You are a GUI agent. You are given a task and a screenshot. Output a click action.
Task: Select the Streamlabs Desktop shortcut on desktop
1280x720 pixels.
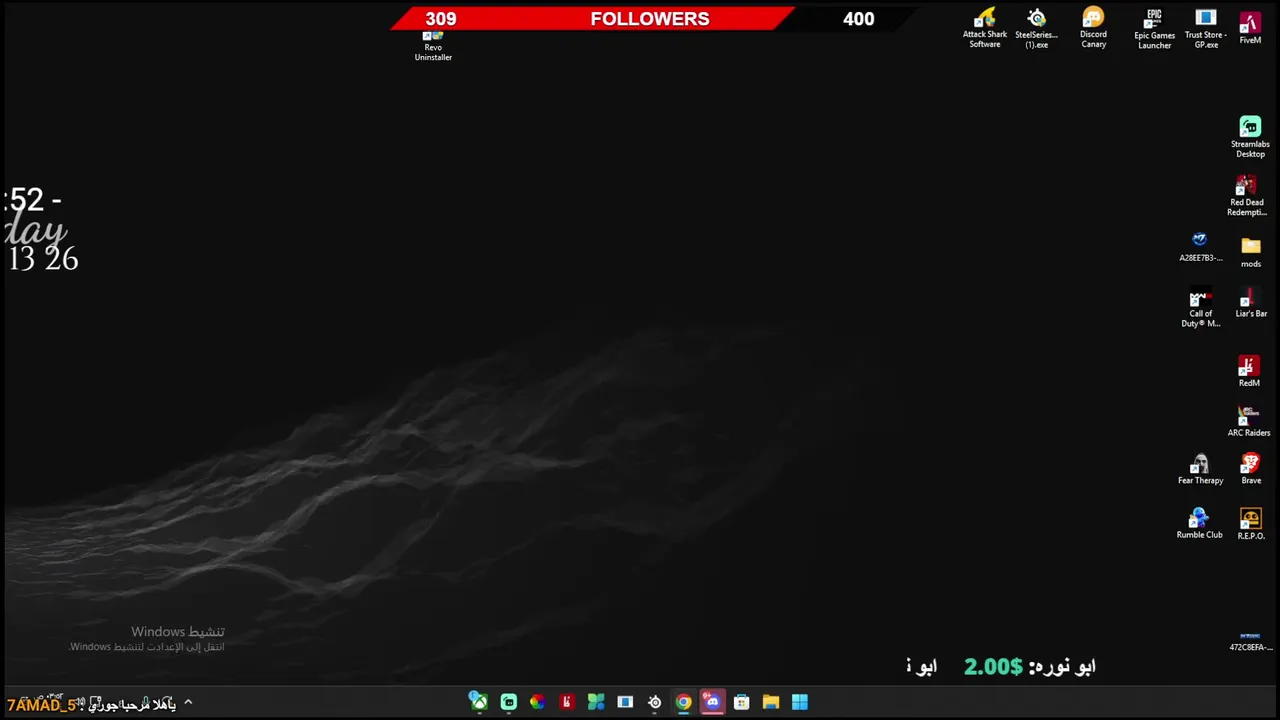(x=1250, y=137)
